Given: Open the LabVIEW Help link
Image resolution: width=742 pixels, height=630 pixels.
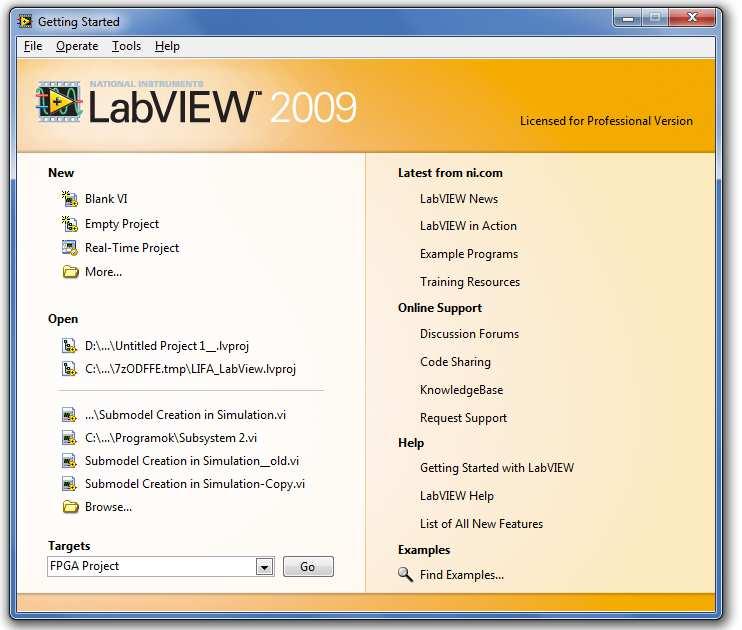Looking at the screenshot, I should [457, 496].
